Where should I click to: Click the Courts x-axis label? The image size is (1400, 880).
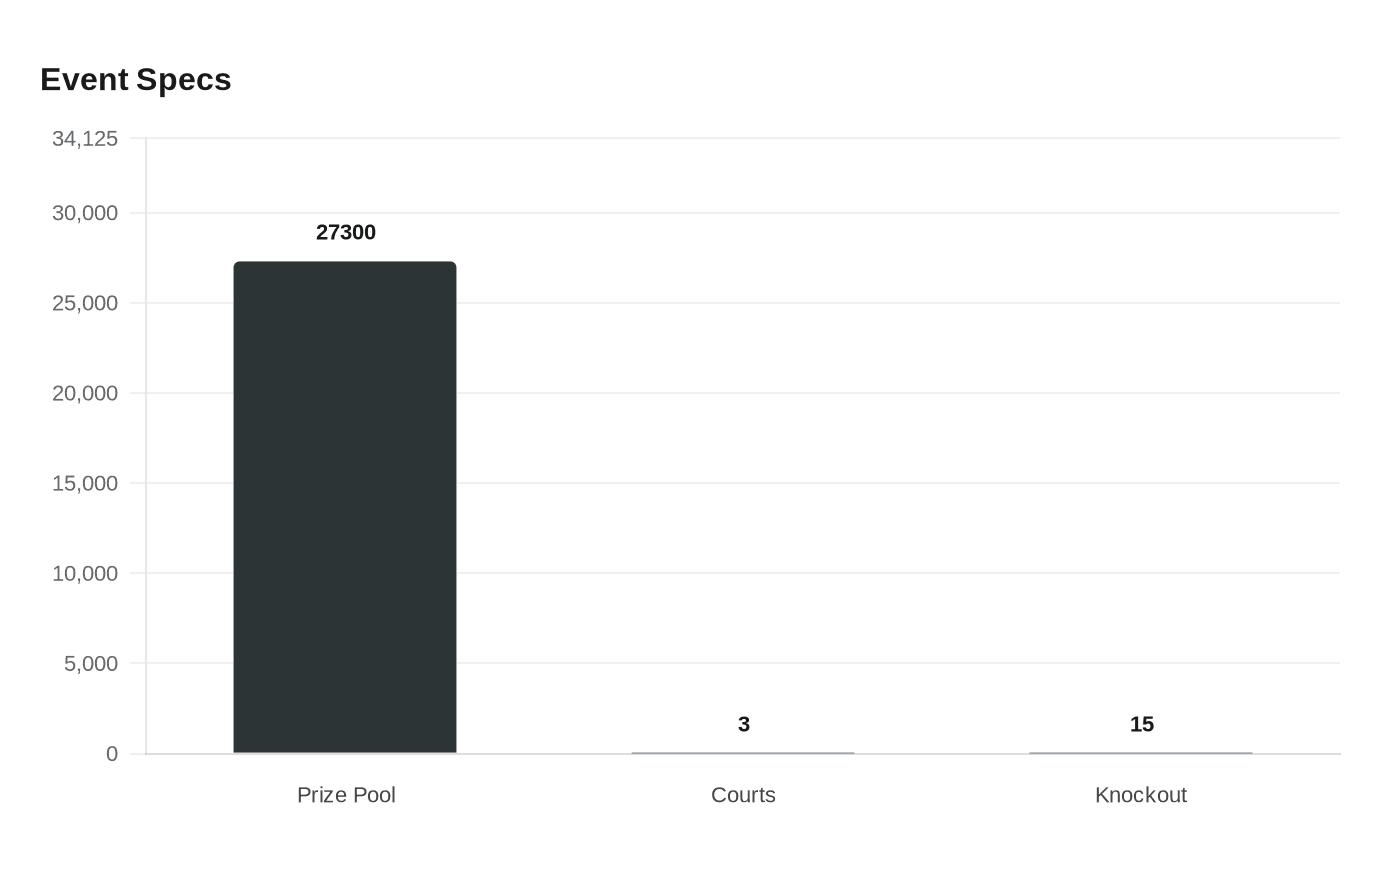click(743, 795)
